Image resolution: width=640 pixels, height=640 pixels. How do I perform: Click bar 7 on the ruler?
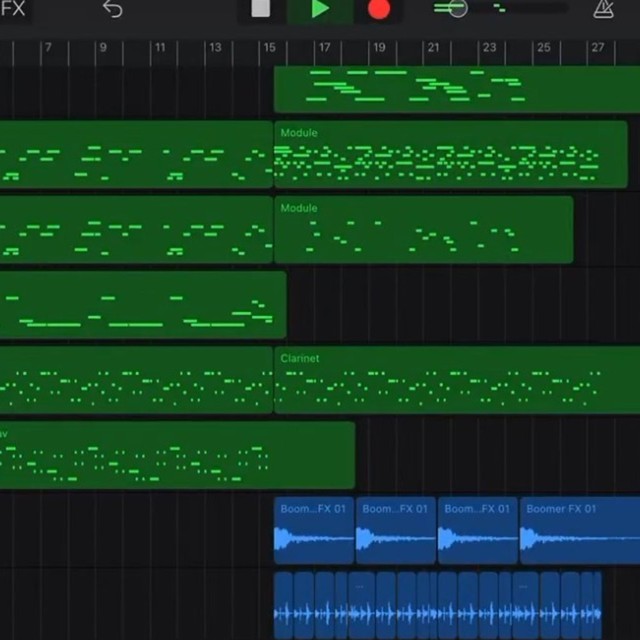coord(48,48)
